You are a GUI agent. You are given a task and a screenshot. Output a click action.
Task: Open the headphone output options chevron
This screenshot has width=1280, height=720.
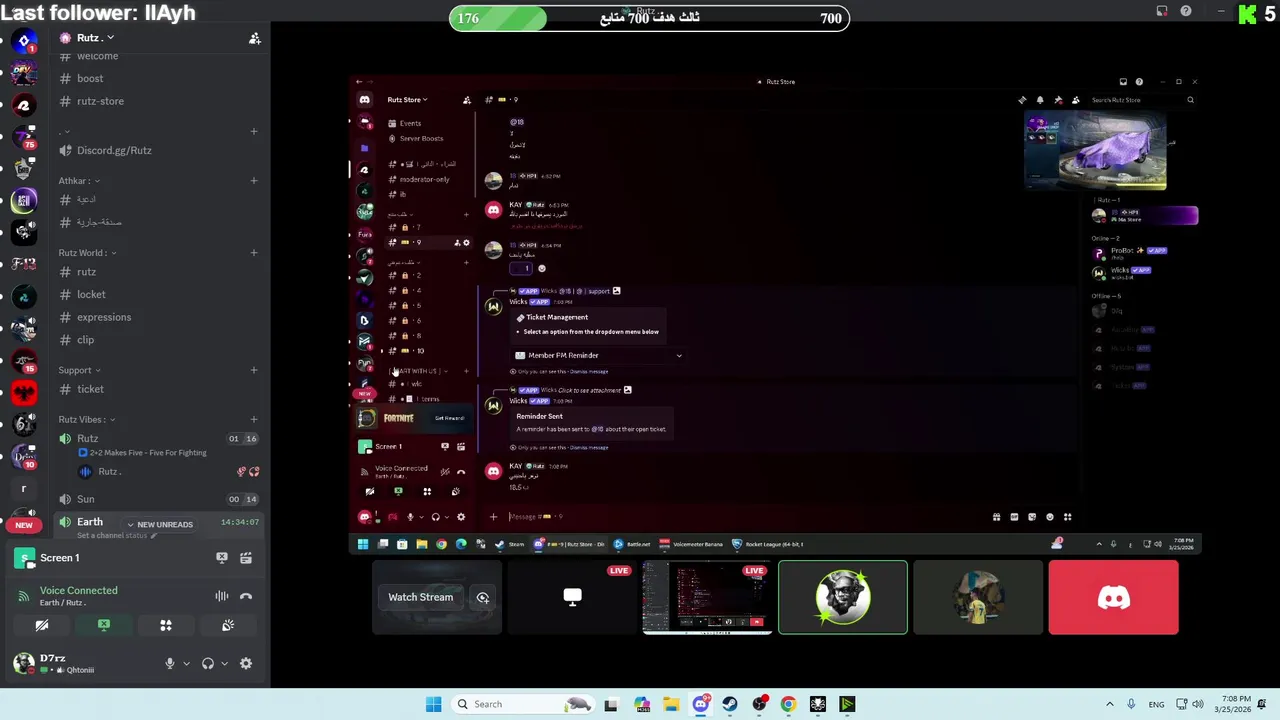coord(224,663)
